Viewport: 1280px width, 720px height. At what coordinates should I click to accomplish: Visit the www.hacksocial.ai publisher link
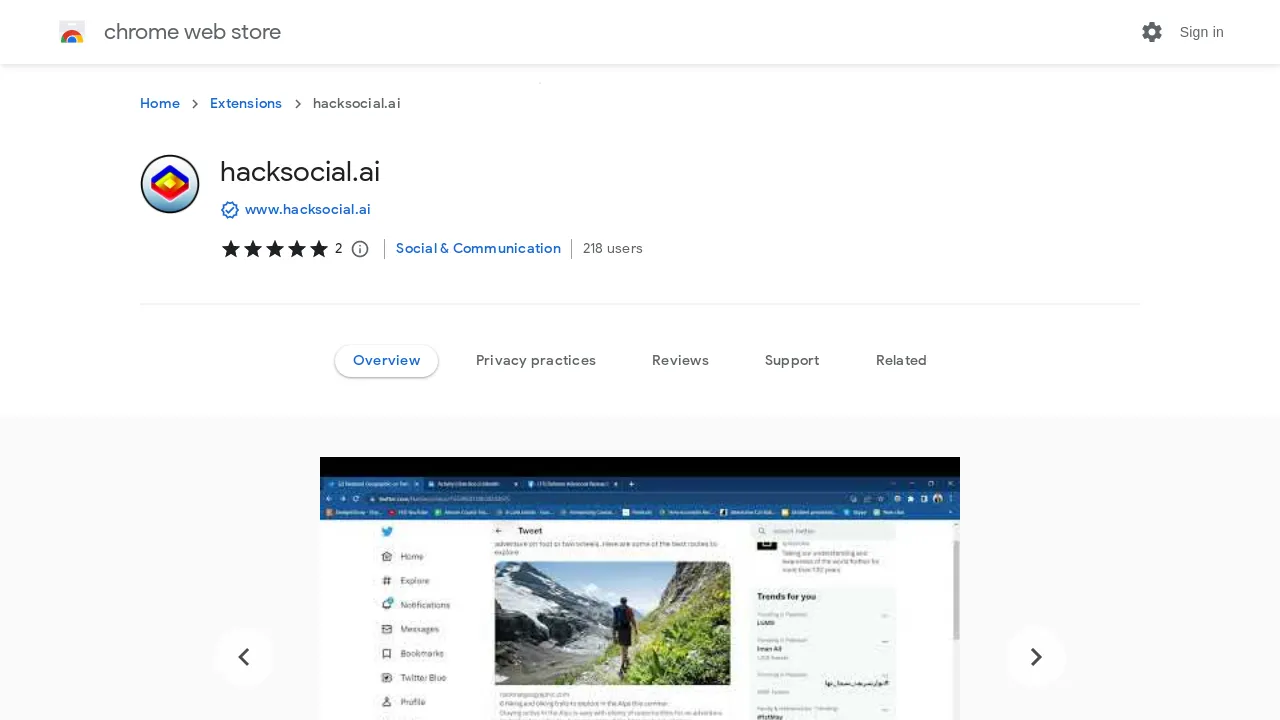[307, 210]
